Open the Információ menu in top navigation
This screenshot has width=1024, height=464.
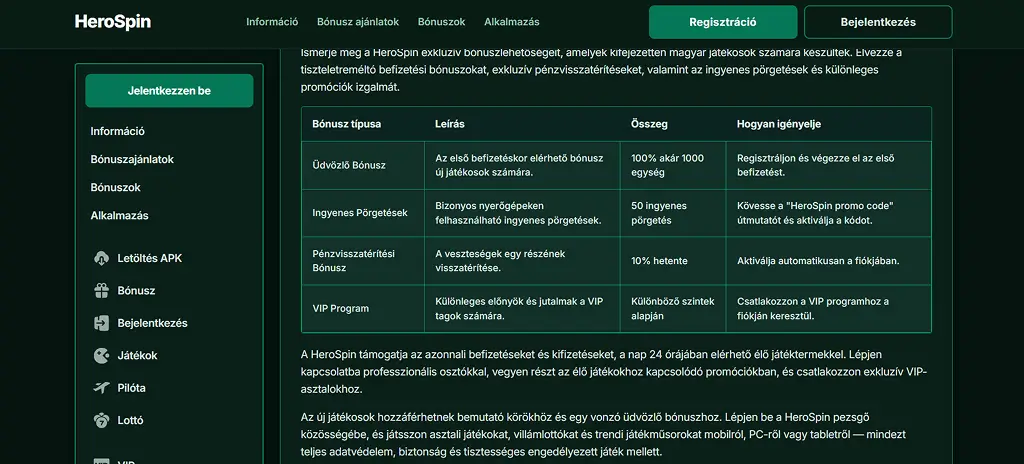[x=272, y=22]
